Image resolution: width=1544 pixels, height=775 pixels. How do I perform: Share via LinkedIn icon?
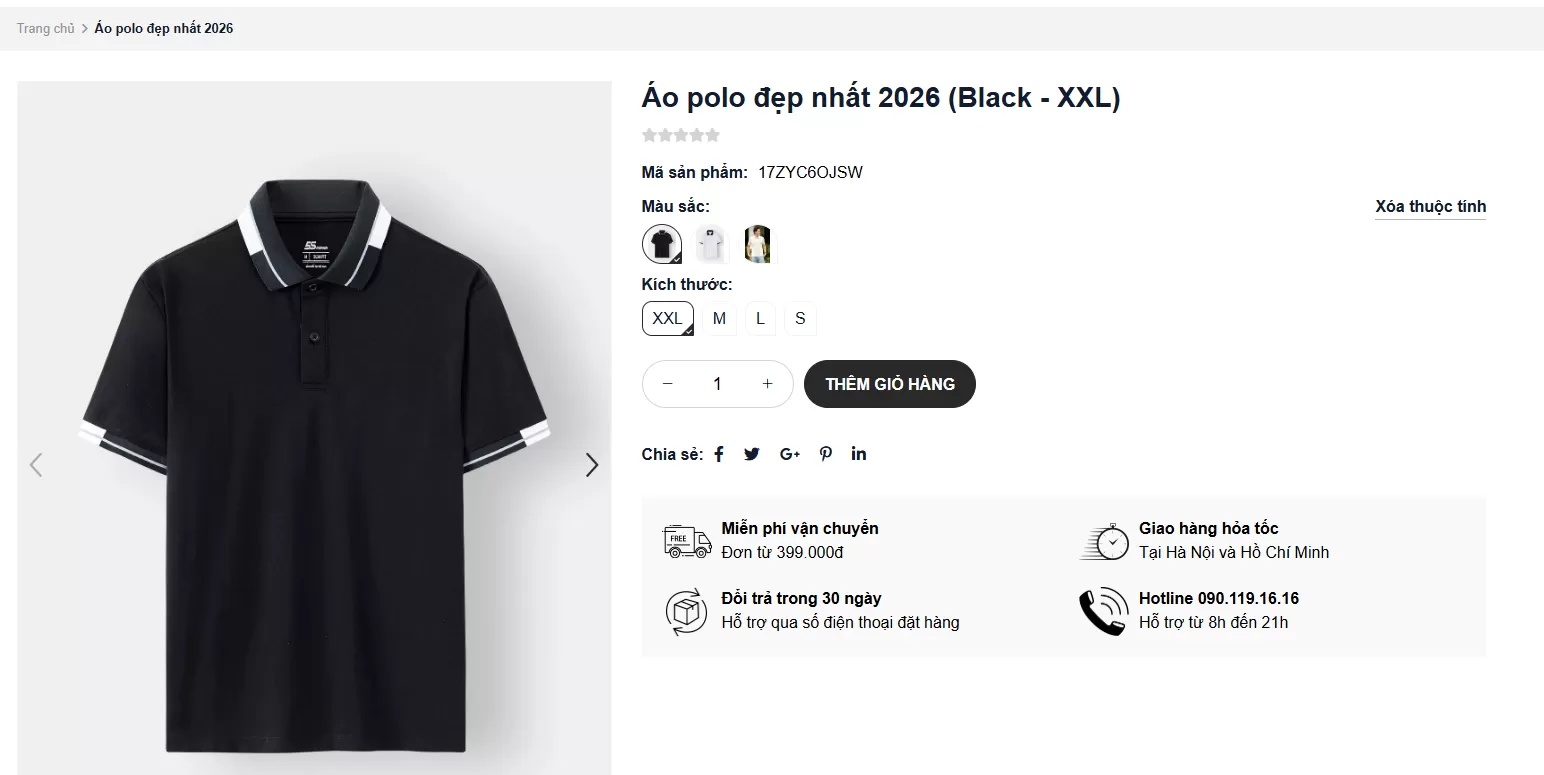point(859,454)
